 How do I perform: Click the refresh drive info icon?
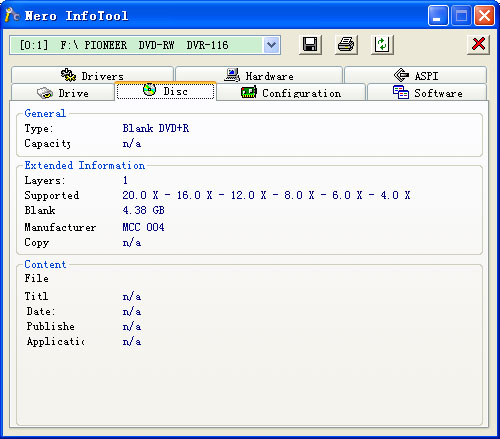pyautogui.click(x=382, y=45)
